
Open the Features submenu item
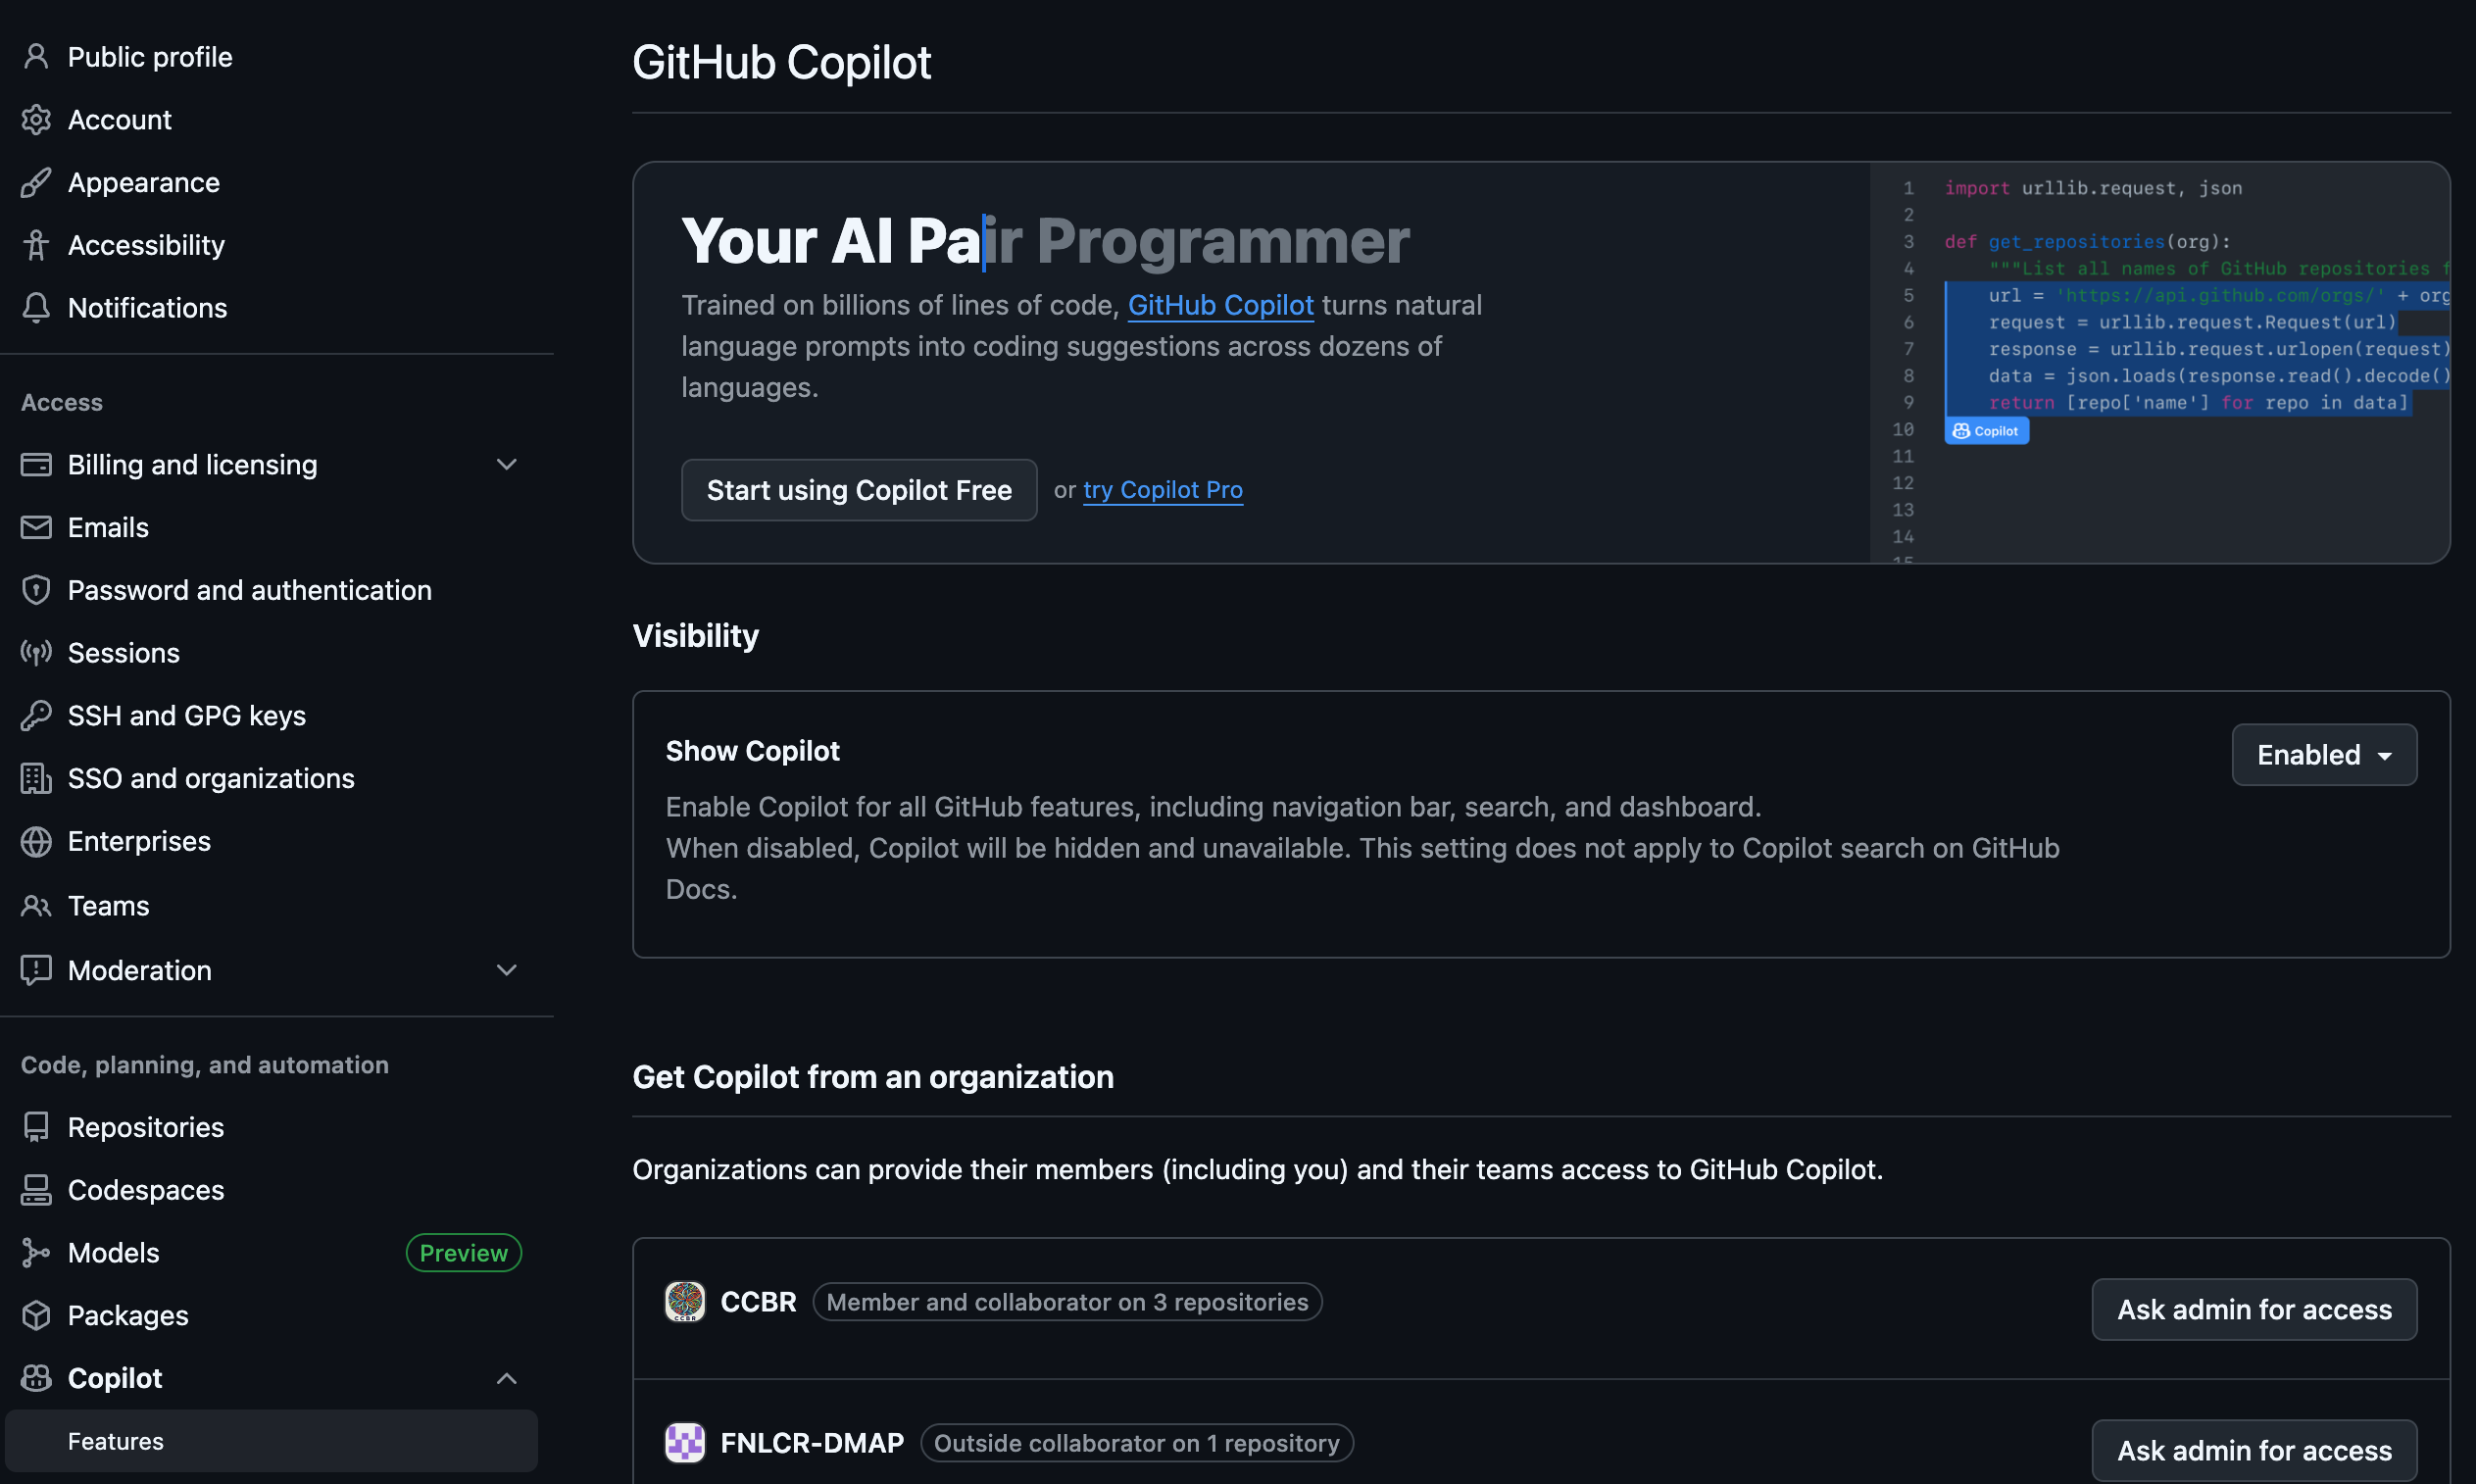[x=116, y=1441]
